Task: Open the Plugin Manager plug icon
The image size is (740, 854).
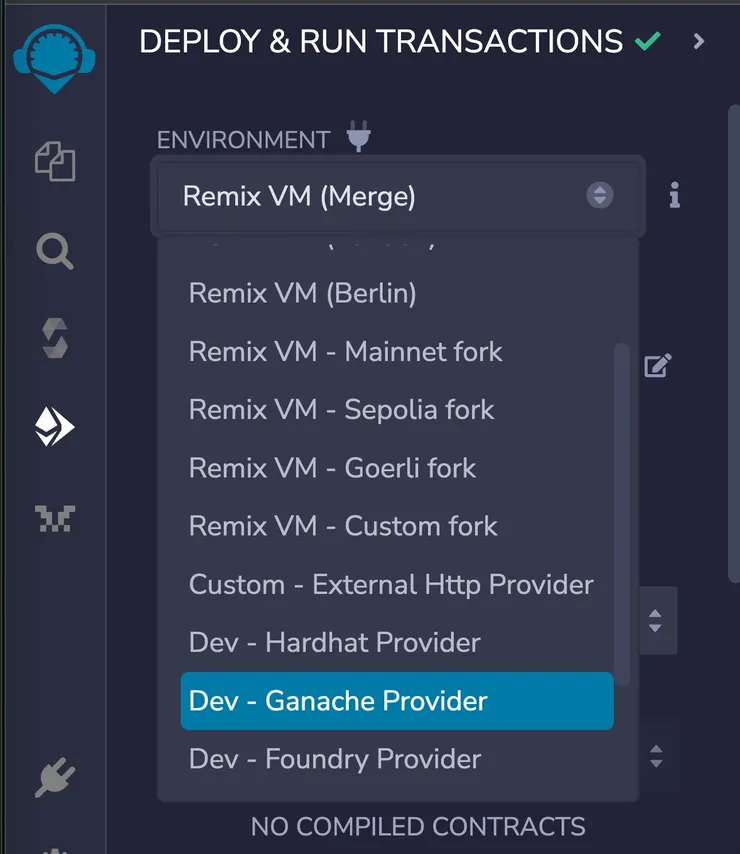Action: (x=55, y=777)
